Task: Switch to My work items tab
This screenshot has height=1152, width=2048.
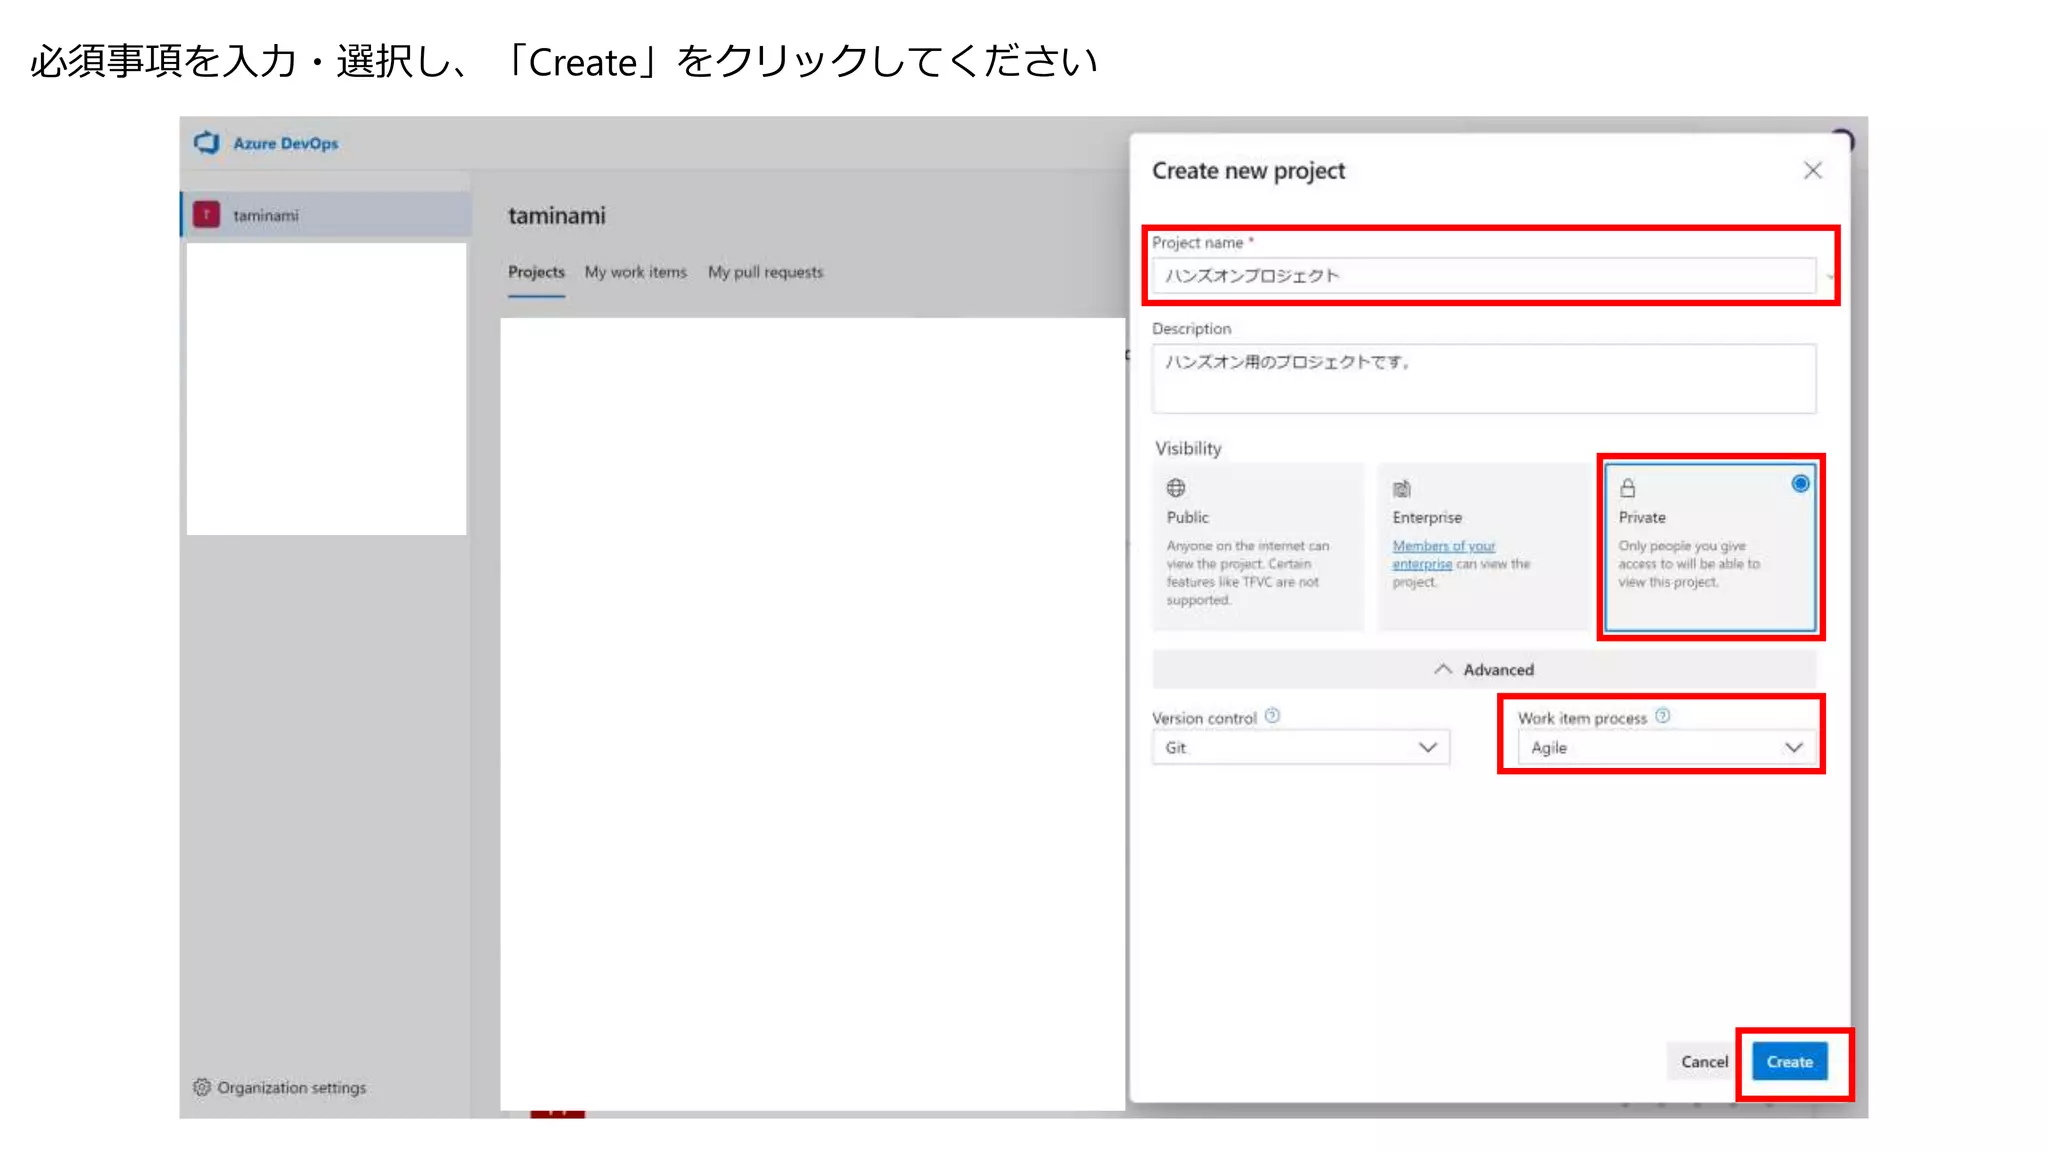Action: point(636,272)
